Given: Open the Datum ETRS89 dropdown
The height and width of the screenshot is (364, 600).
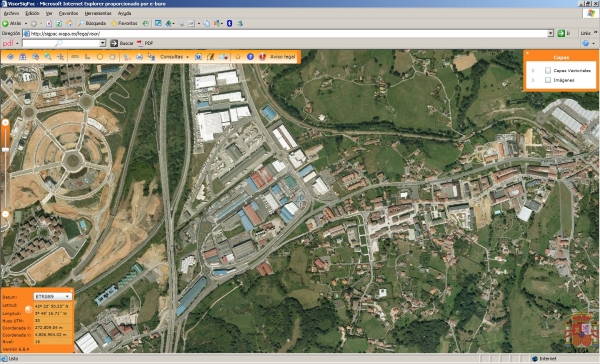Looking at the screenshot, I should point(52,296).
